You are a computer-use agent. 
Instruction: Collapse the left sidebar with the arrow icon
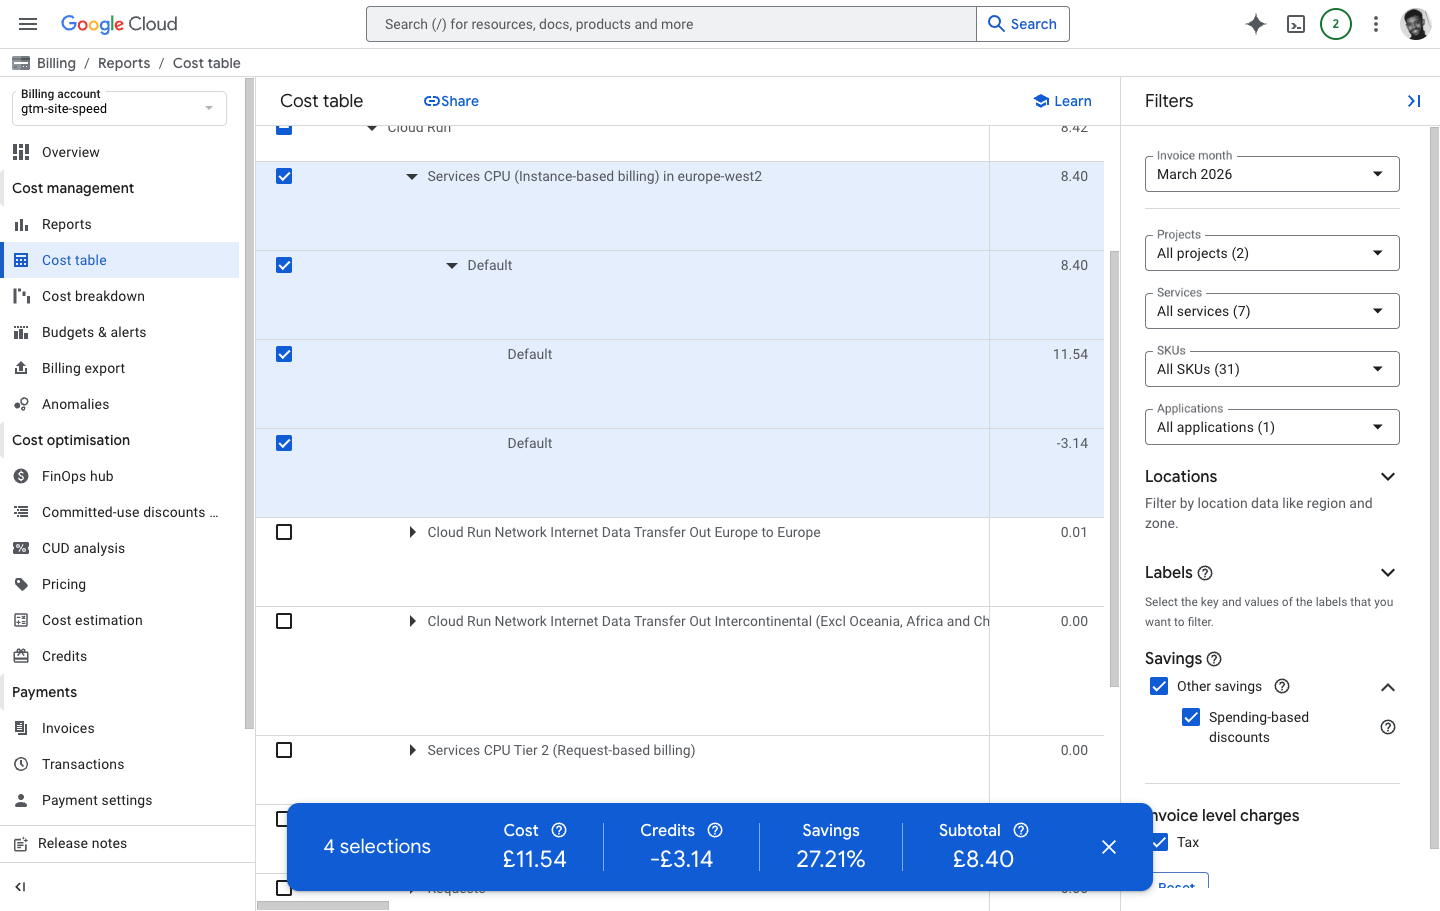click(21, 887)
